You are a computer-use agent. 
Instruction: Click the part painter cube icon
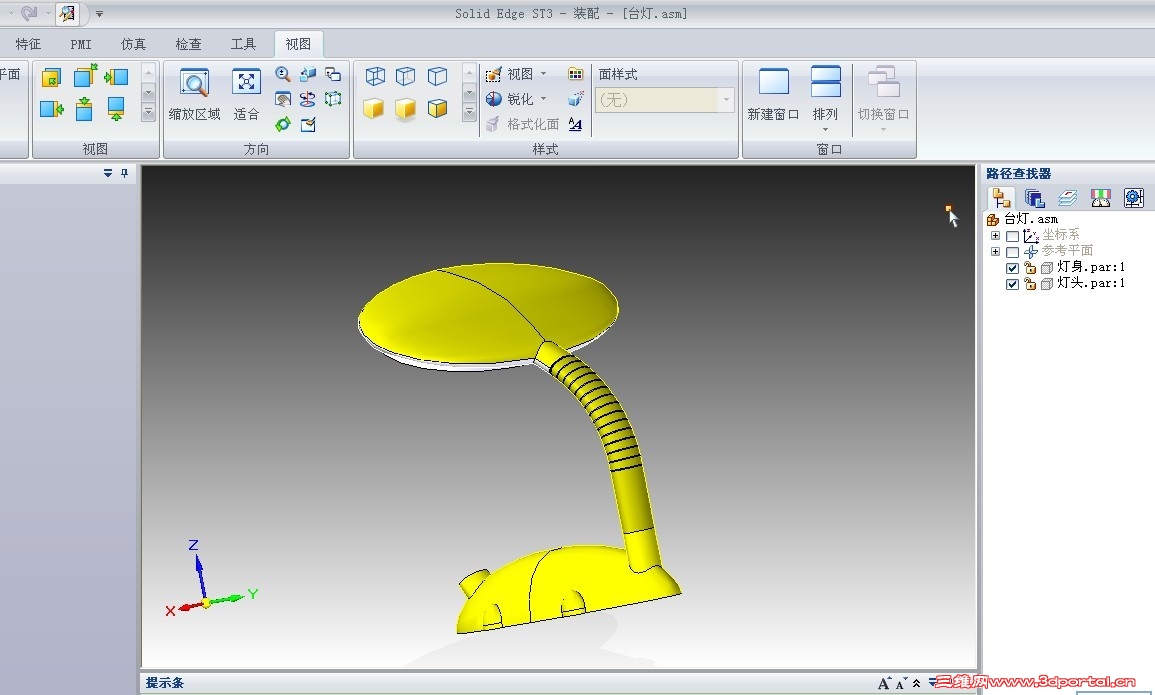coord(575,99)
